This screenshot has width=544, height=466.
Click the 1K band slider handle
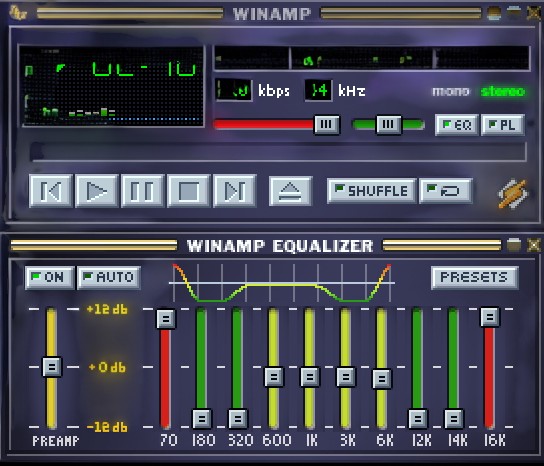tap(309, 377)
